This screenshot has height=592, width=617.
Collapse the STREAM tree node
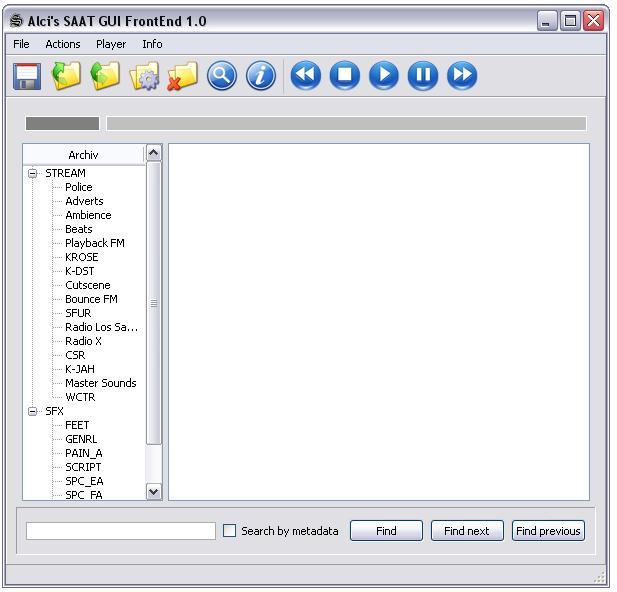[33, 173]
